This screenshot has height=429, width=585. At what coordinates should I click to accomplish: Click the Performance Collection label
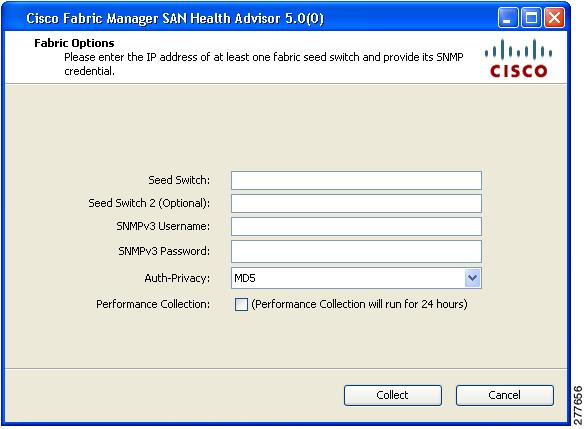(153, 304)
